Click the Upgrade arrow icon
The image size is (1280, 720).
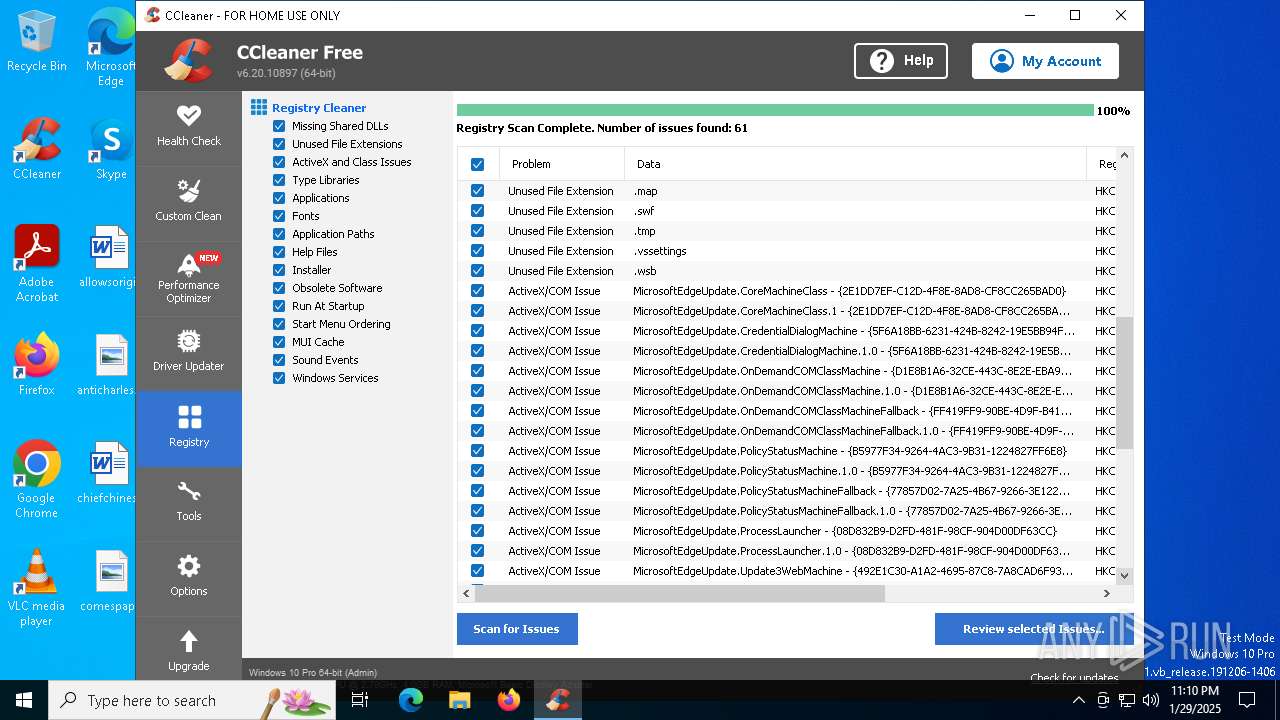coord(188,641)
